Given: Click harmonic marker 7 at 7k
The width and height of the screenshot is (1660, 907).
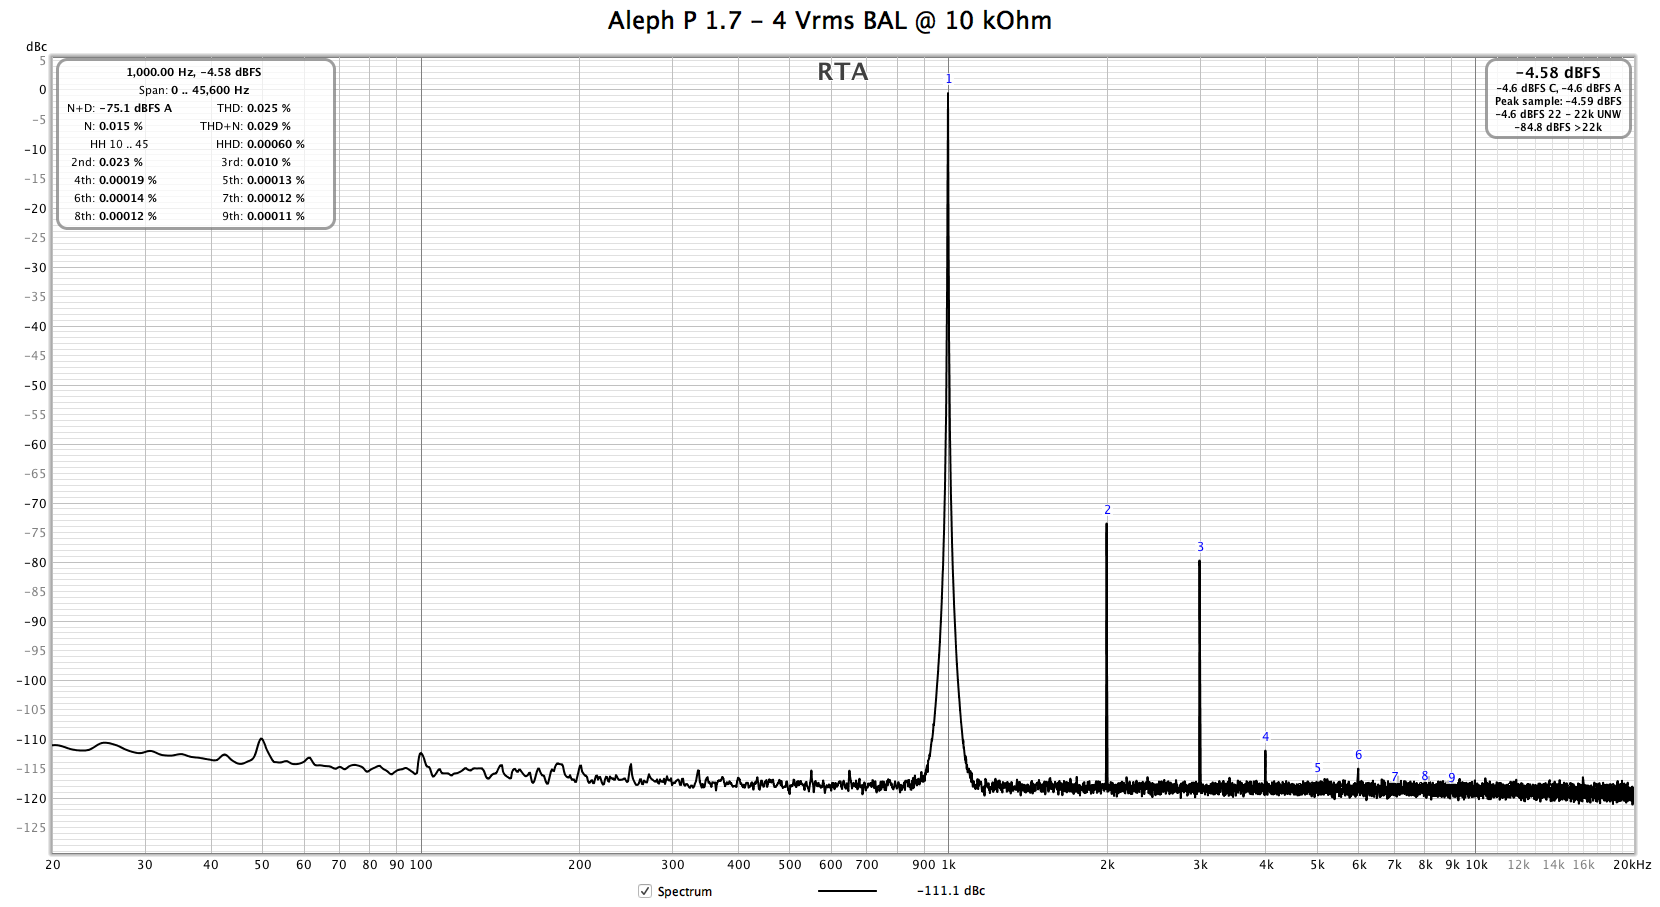Looking at the screenshot, I should (x=1395, y=777).
